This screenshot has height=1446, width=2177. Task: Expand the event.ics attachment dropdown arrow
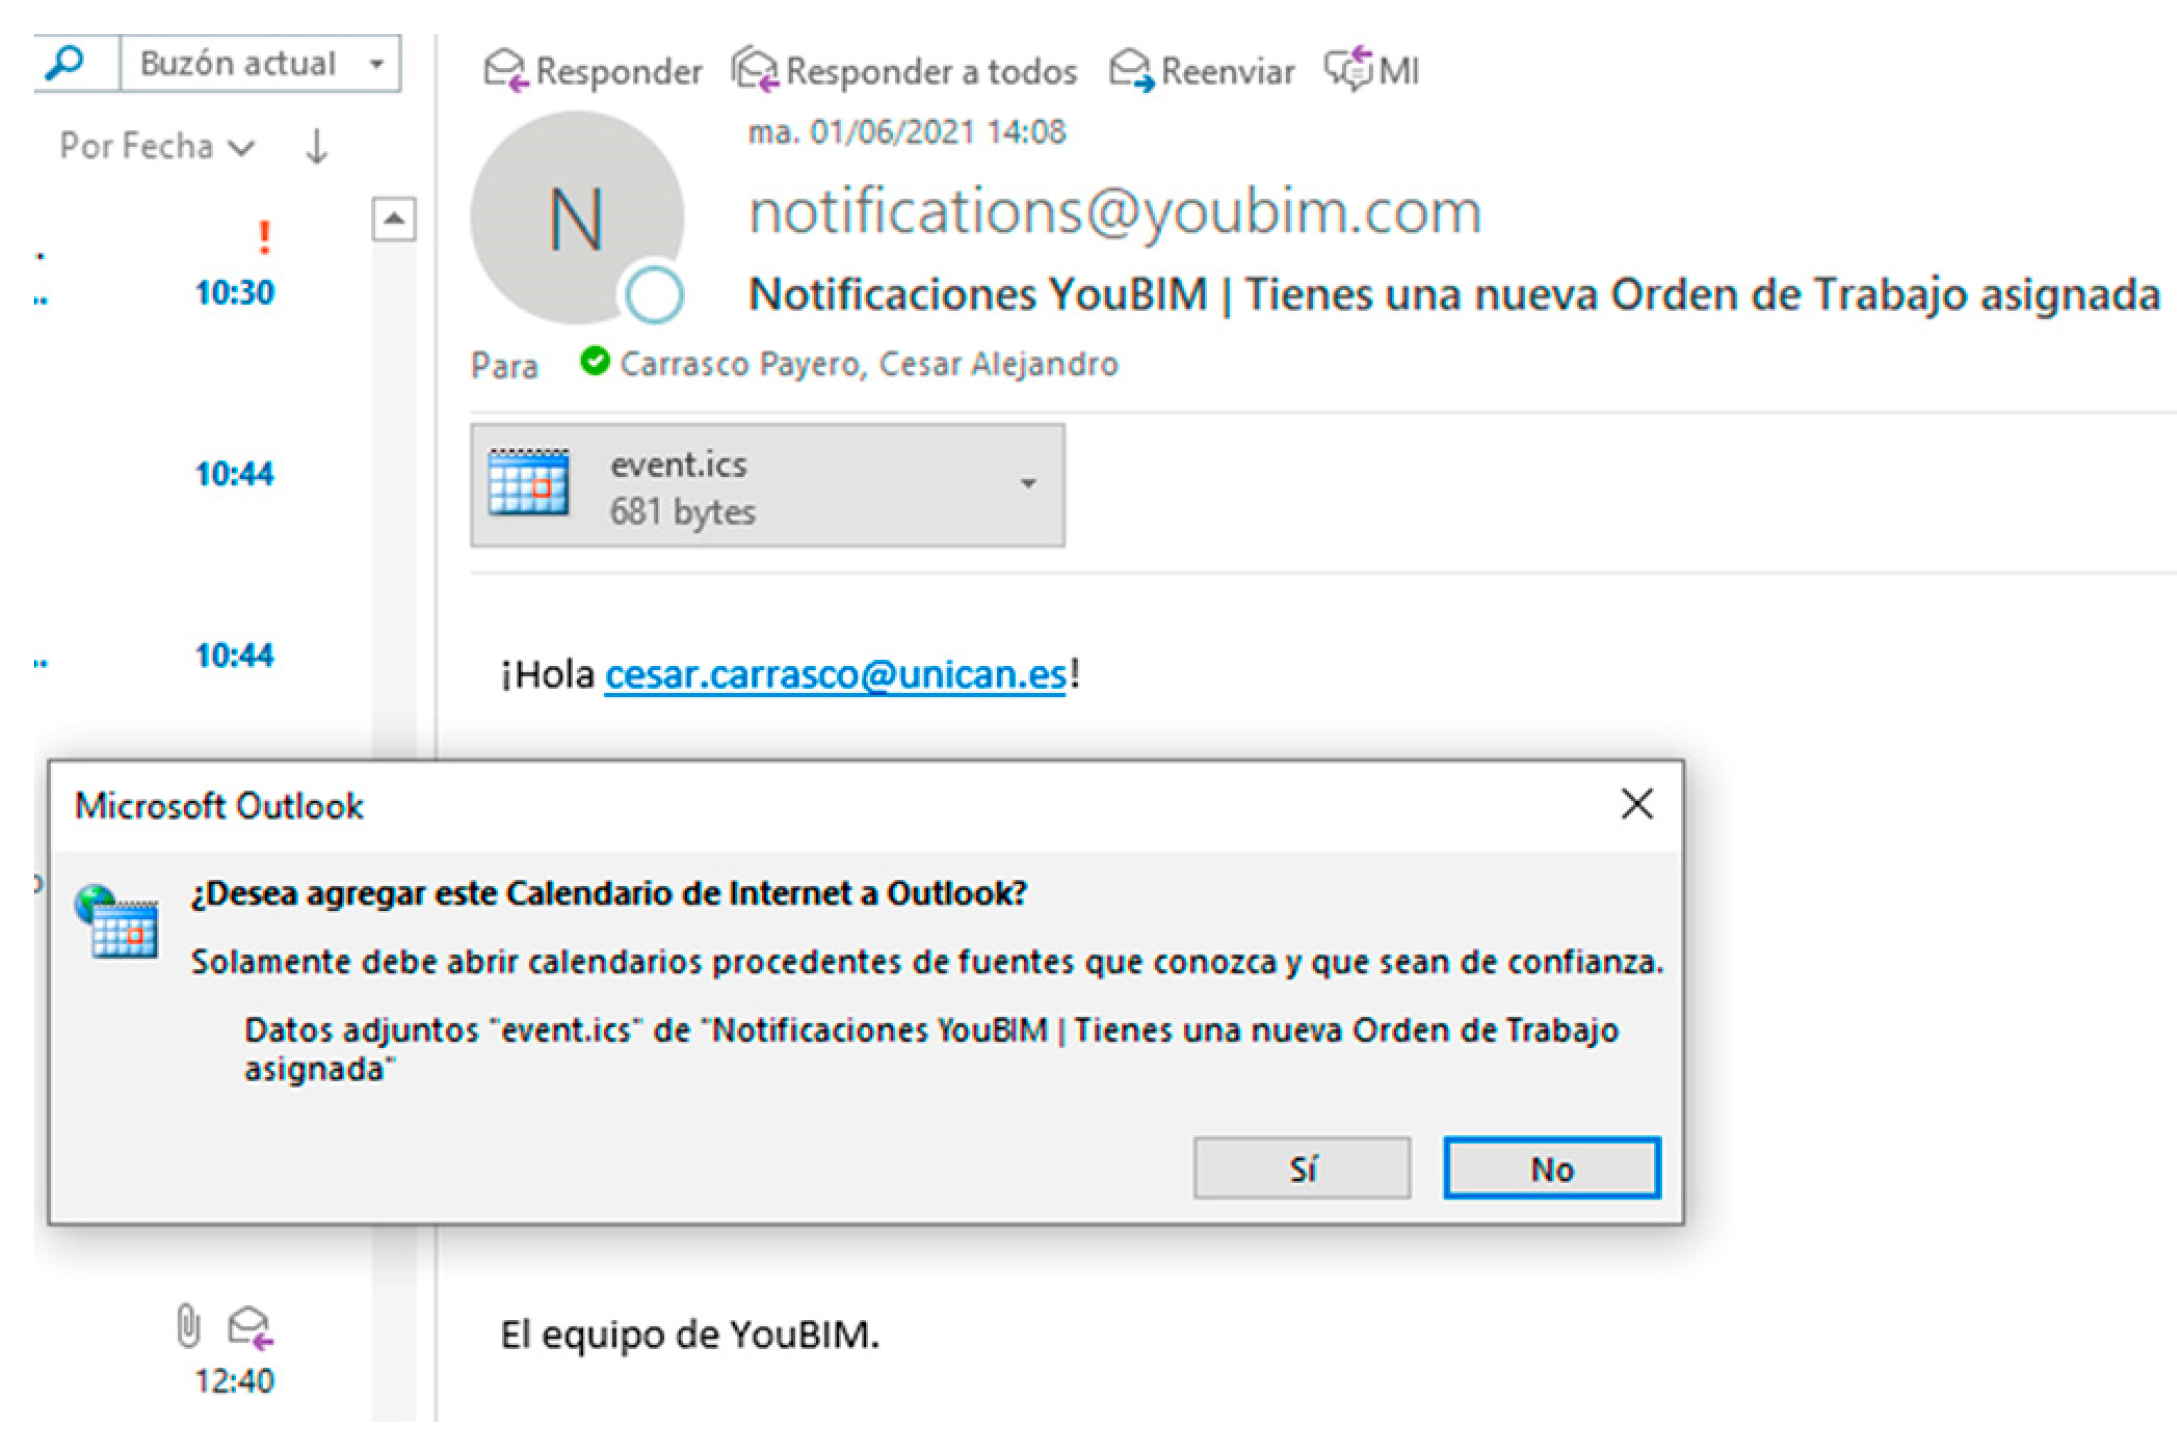[1027, 484]
